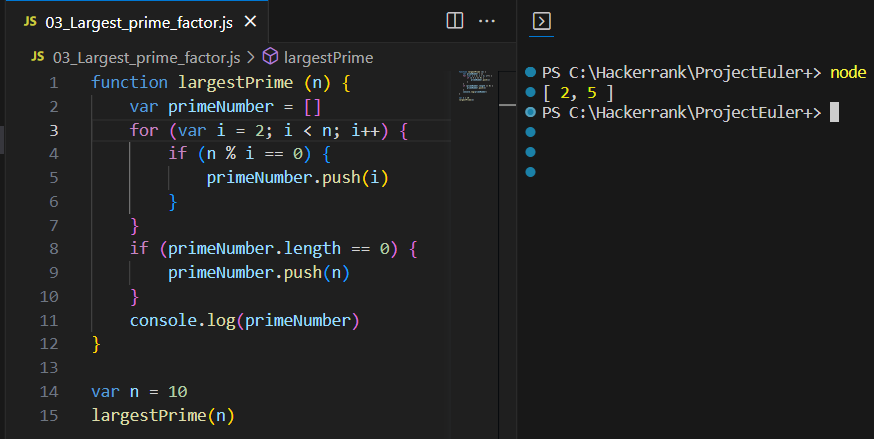
Task: Click 'i++' in the for loop
Action: tap(366, 130)
